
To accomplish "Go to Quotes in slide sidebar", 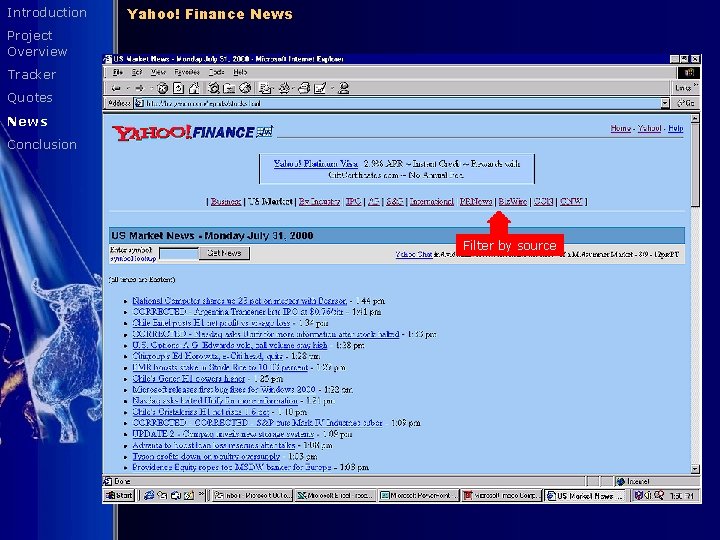I will (30, 97).
